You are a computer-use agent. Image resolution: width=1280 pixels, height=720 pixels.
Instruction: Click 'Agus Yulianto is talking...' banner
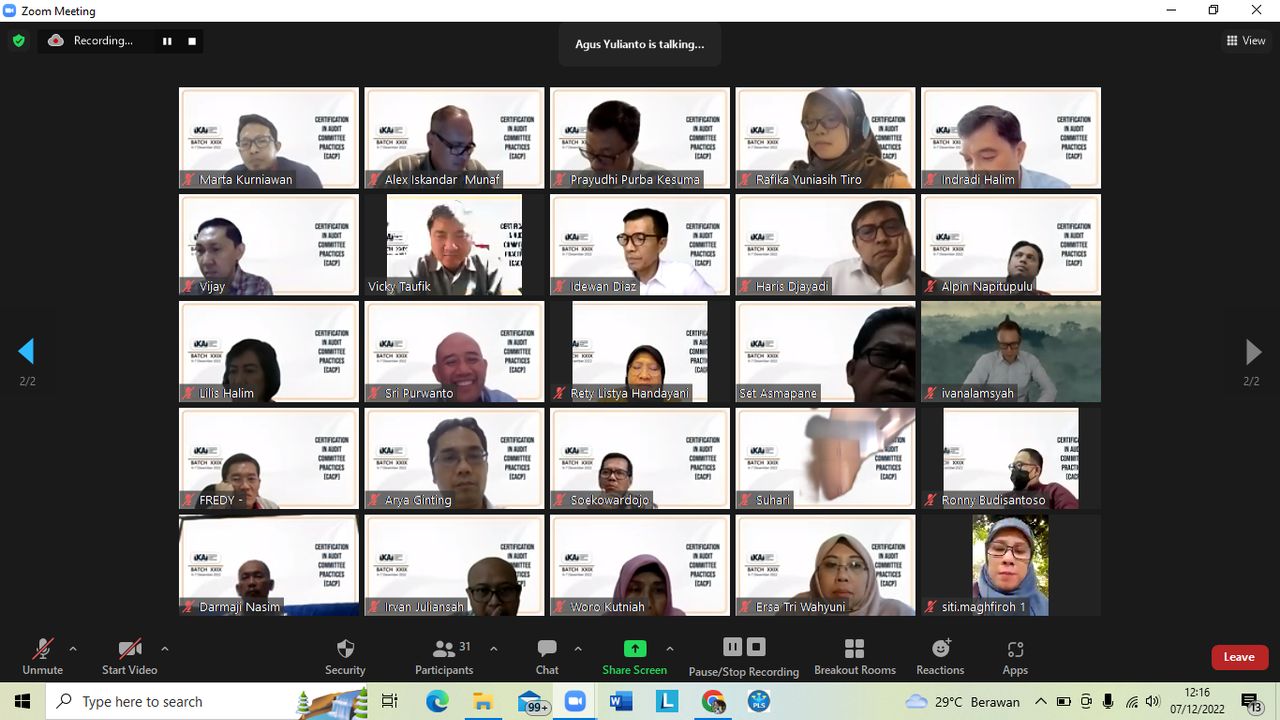coord(640,44)
